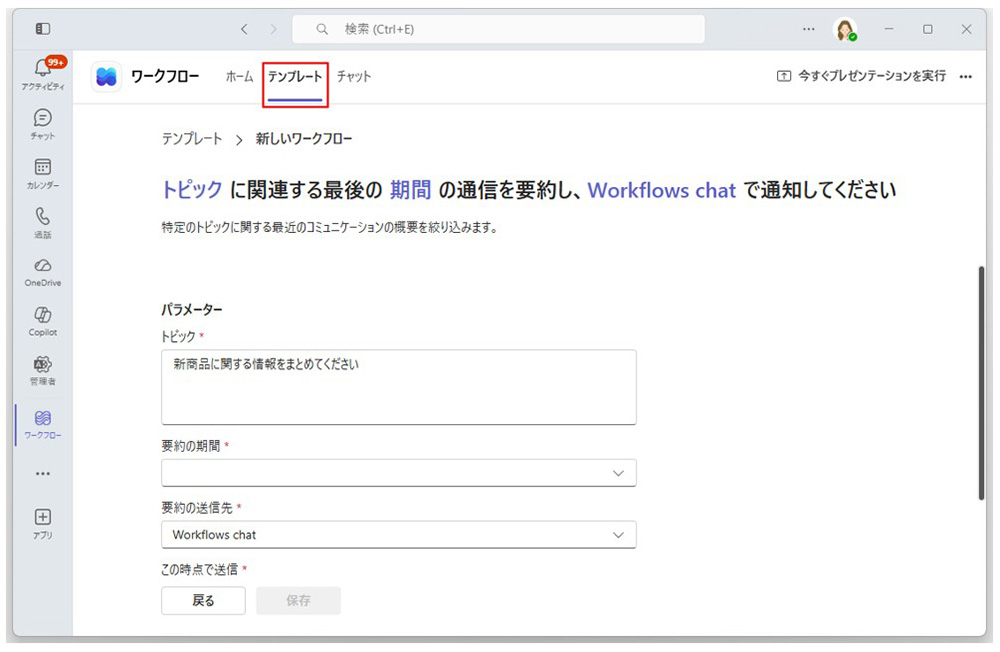
Task: Click the description text 特定のトピックに関する
Action: (x=330, y=227)
